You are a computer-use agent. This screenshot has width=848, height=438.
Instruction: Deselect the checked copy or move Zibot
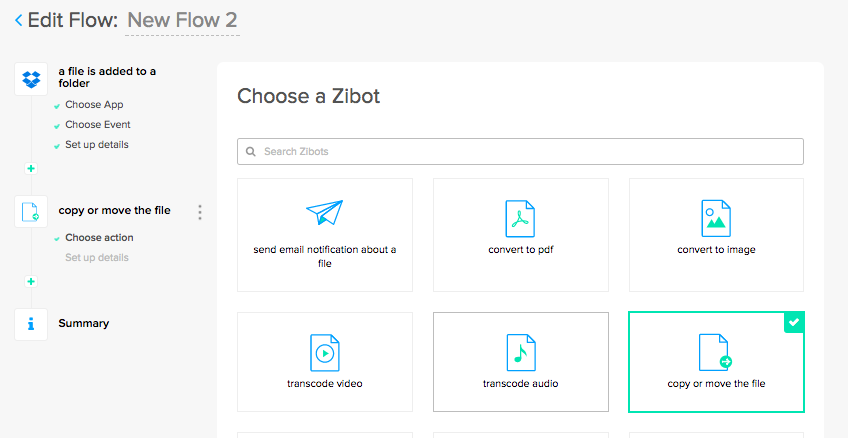pyautogui.click(x=716, y=361)
